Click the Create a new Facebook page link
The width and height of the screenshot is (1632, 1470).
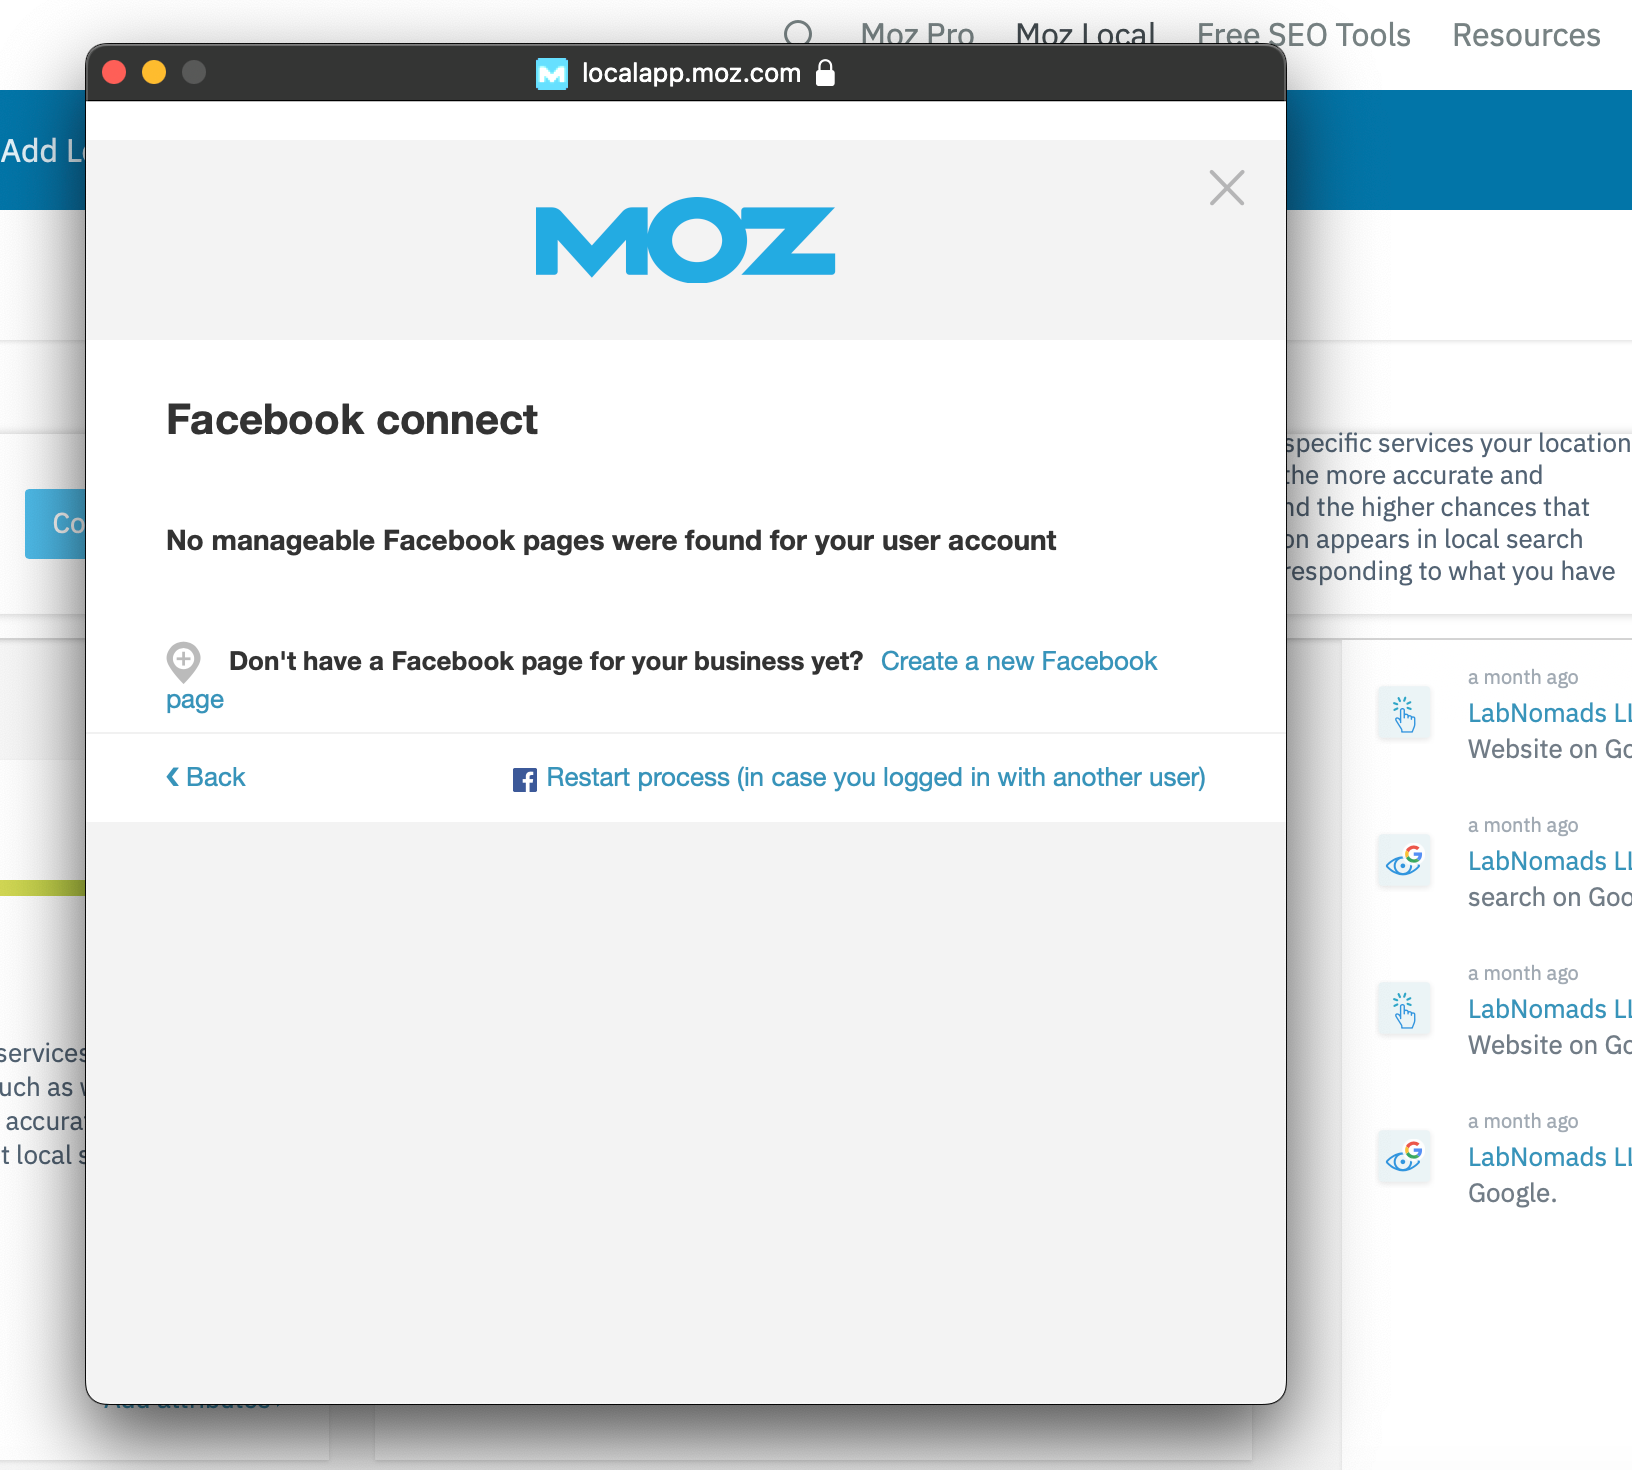click(1018, 661)
